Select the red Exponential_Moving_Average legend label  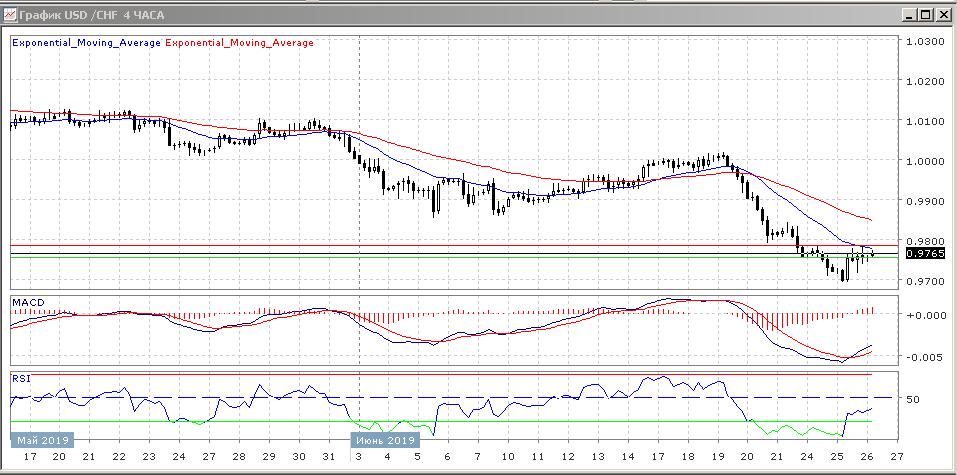[238, 43]
